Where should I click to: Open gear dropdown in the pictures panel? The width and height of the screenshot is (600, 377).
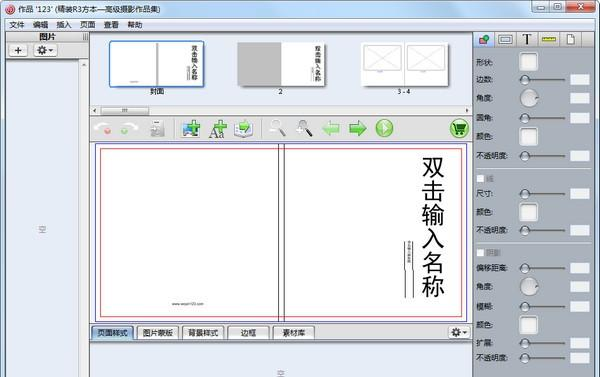click(45, 50)
